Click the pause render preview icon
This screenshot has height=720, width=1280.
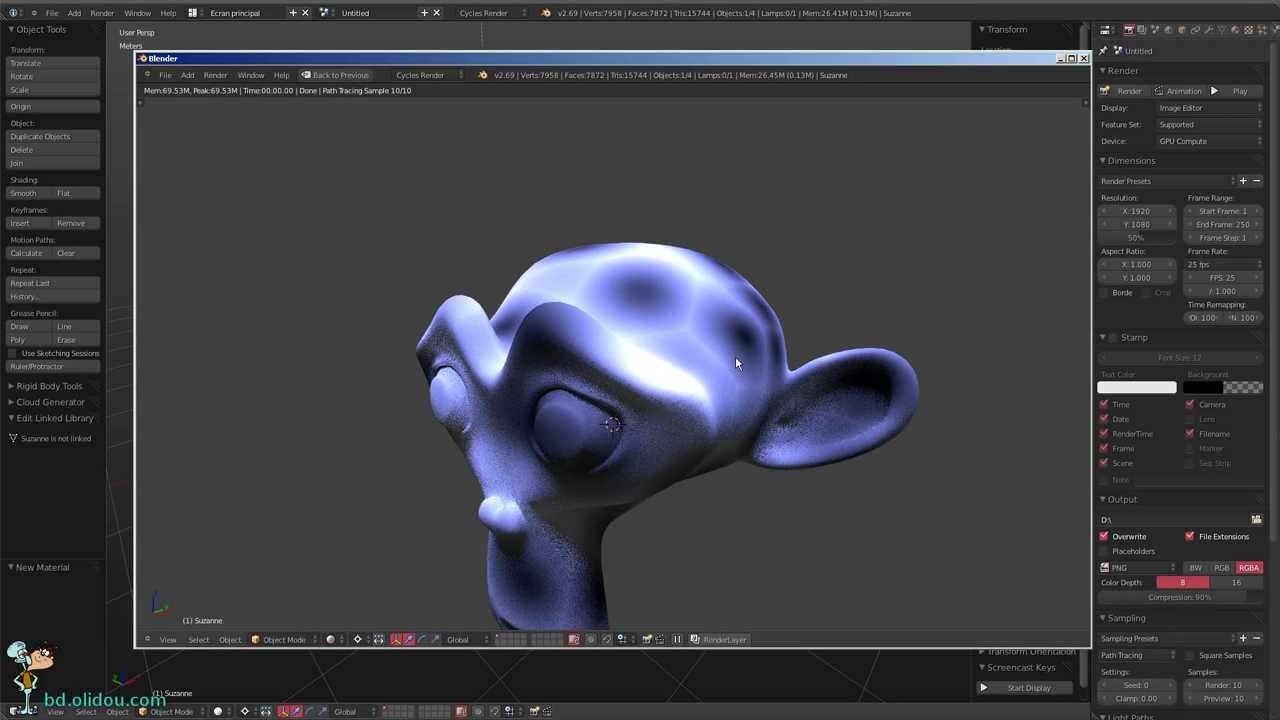point(677,640)
